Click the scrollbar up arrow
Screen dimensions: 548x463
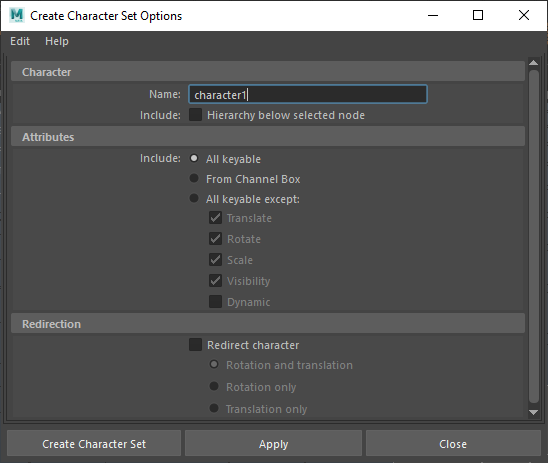click(x=534, y=63)
